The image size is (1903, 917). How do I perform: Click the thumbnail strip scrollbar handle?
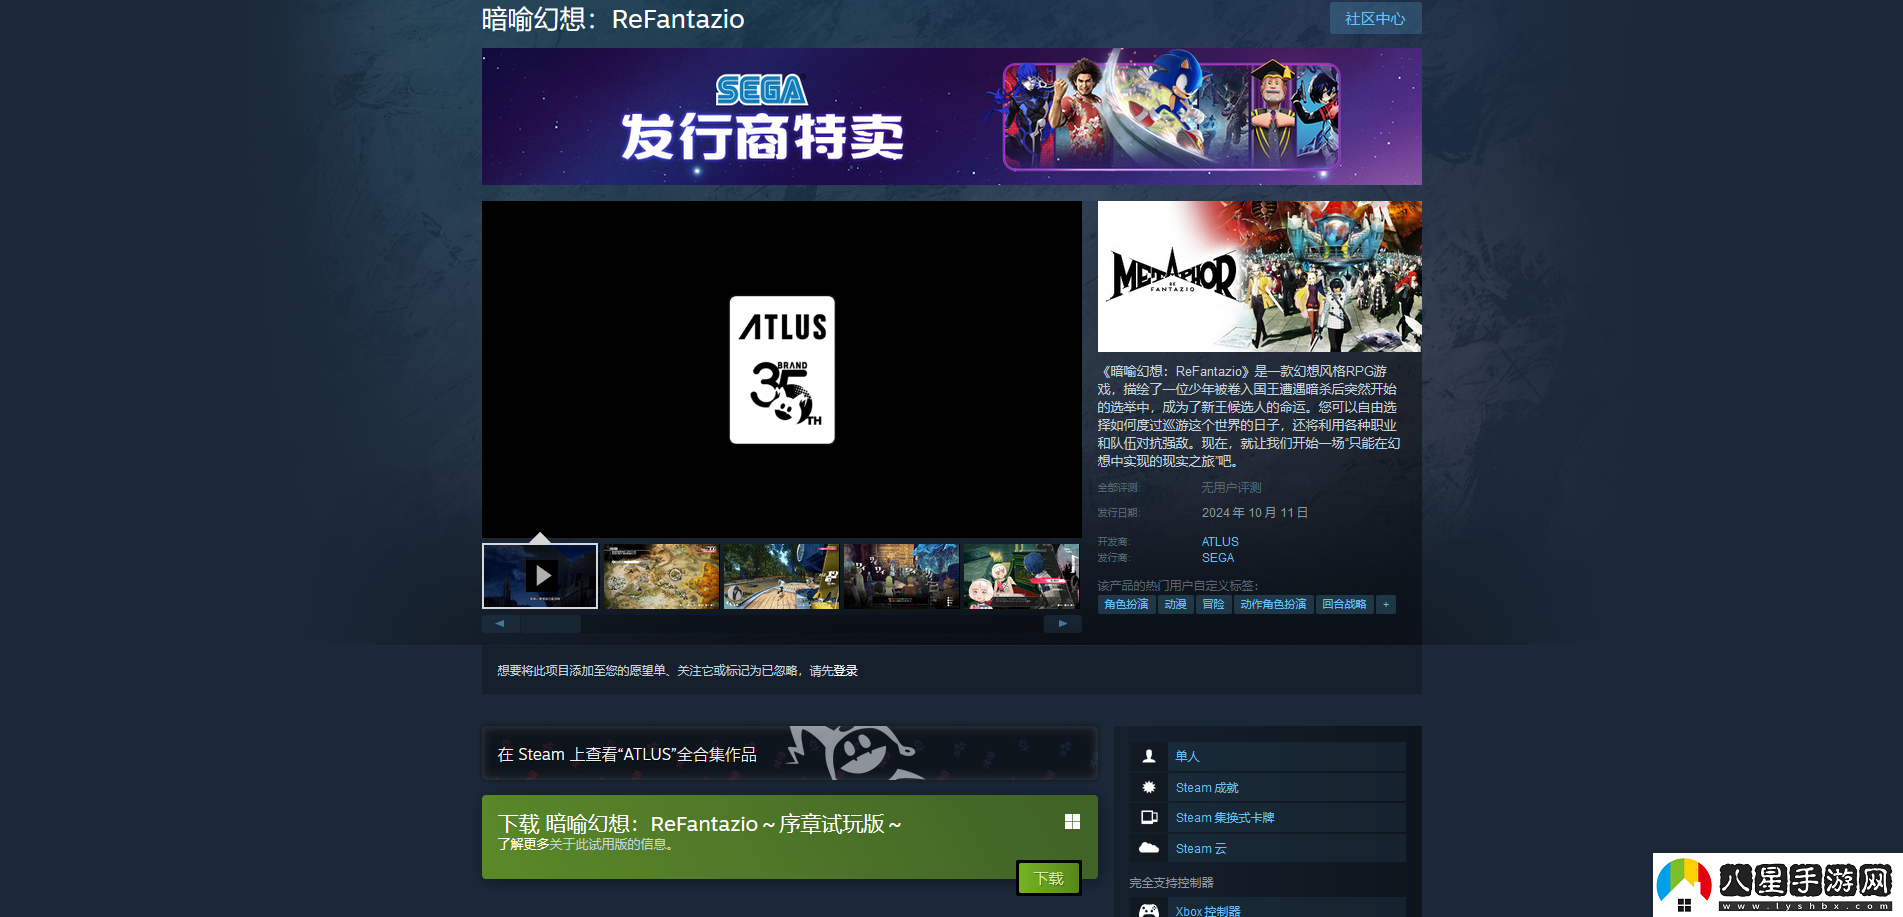coord(551,624)
